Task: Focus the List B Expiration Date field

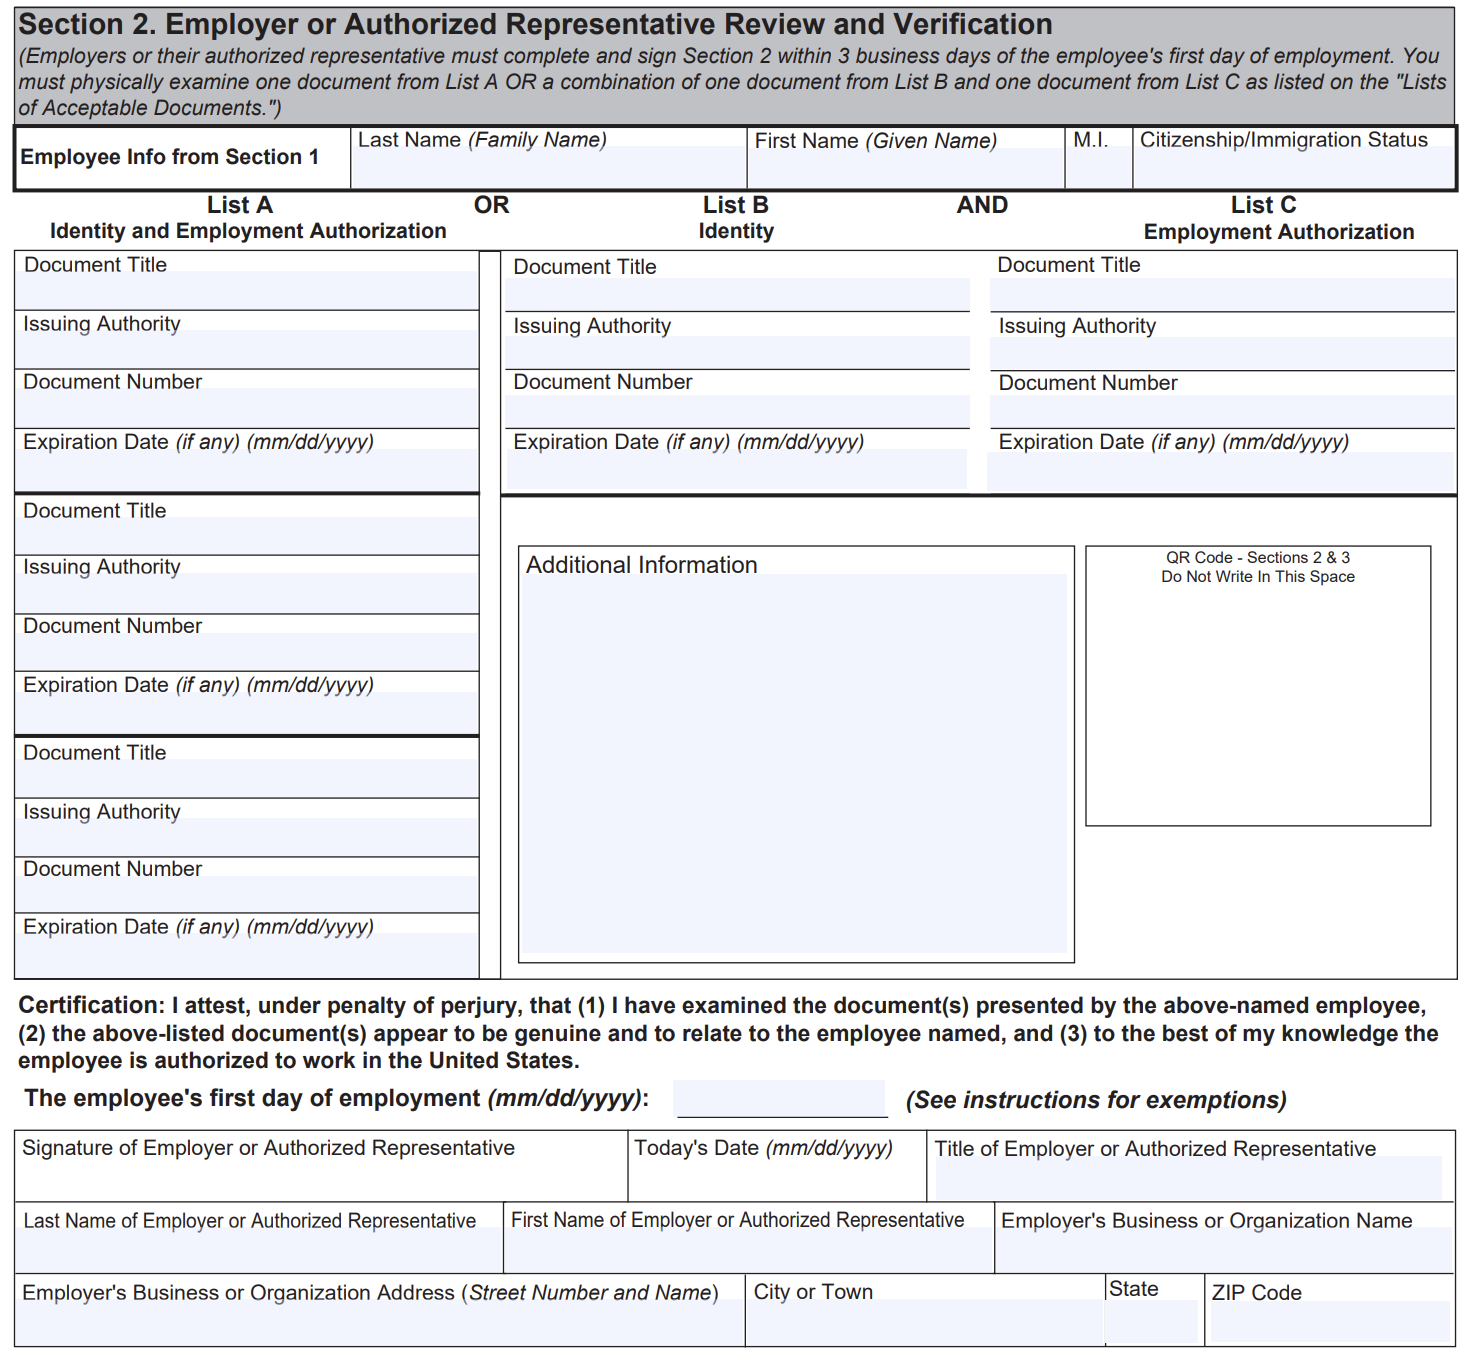Action: tap(737, 470)
